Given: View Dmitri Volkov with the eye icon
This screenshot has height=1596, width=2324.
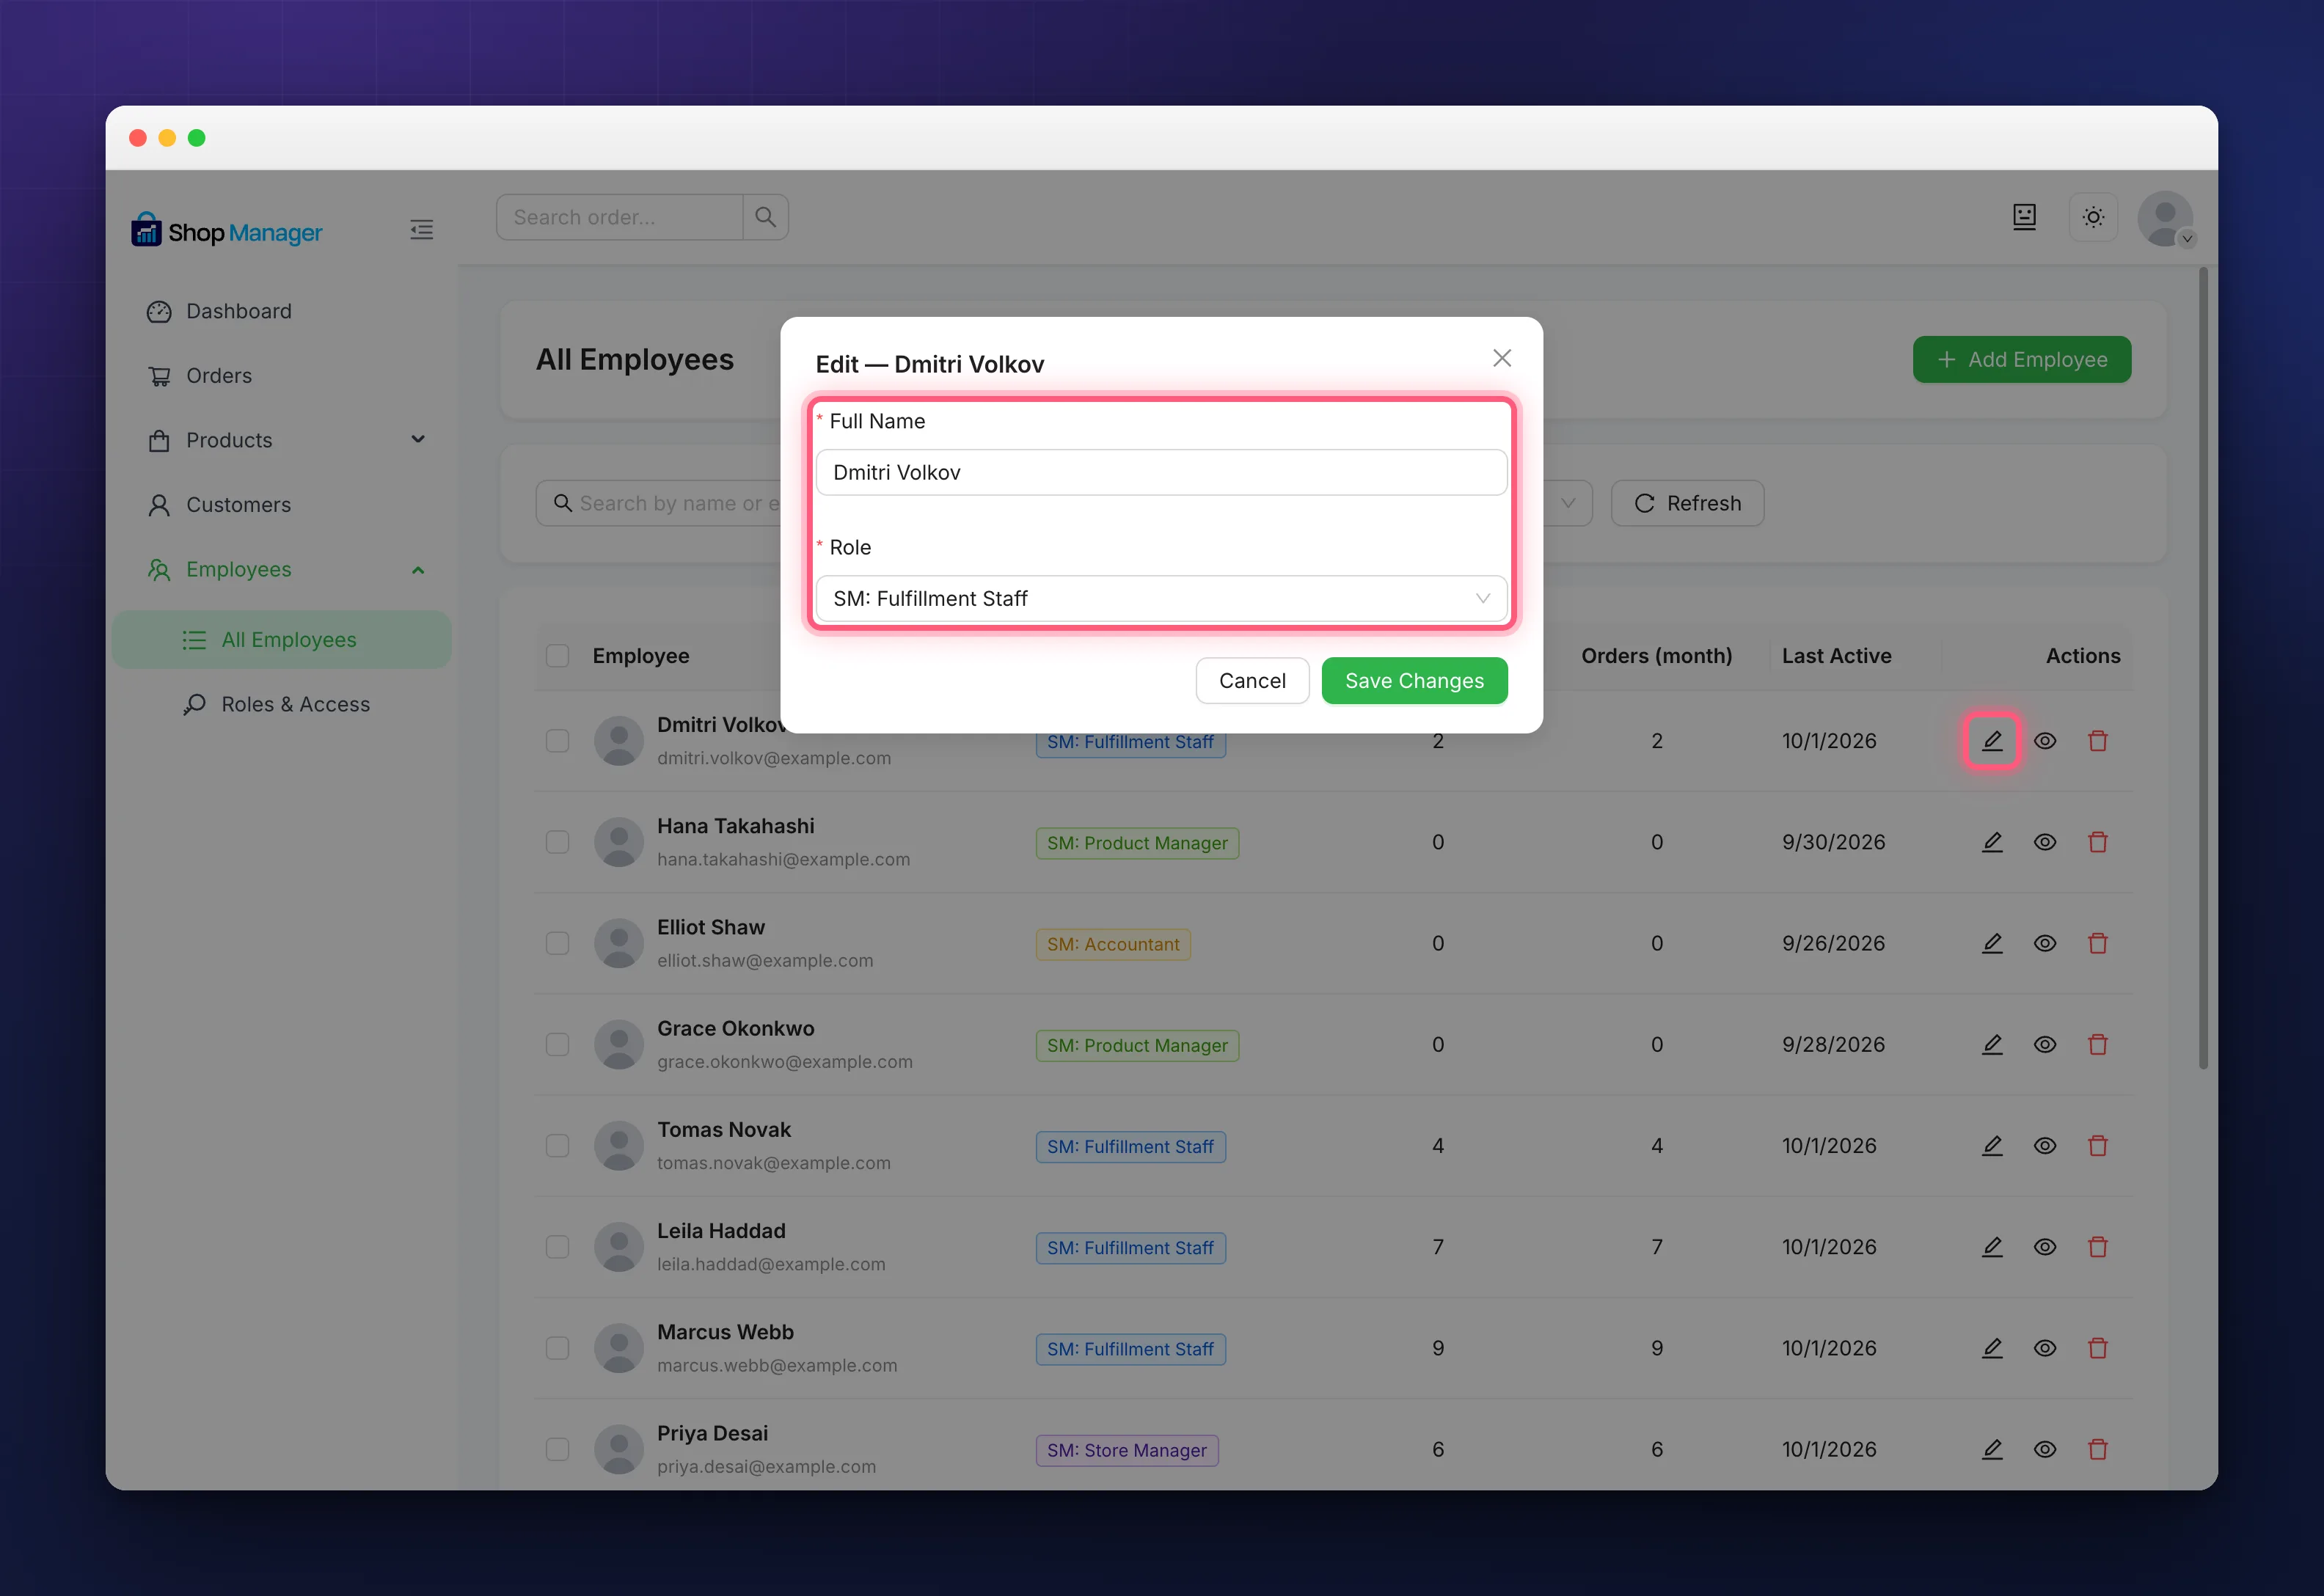Looking at the screenshot, I should click(2044, 741).
